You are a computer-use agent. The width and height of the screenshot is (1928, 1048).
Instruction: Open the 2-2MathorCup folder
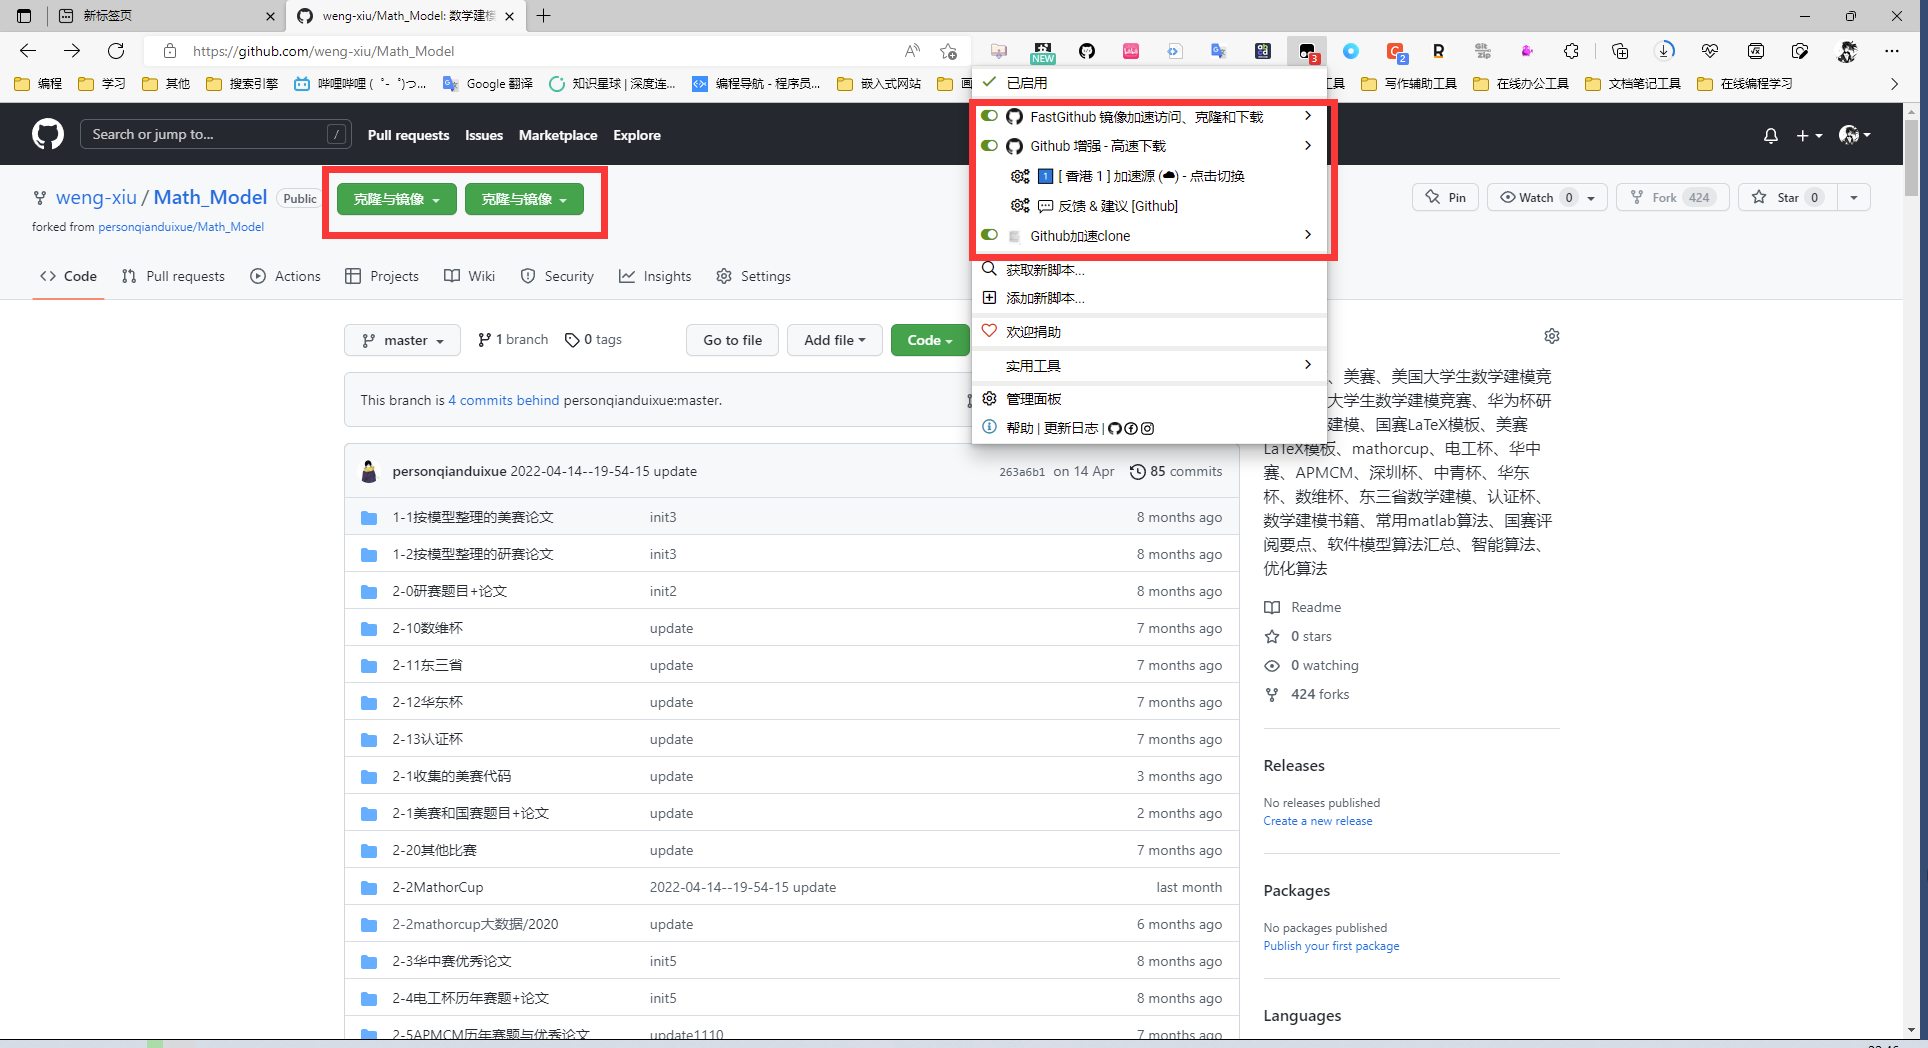[x=438, y=887]
